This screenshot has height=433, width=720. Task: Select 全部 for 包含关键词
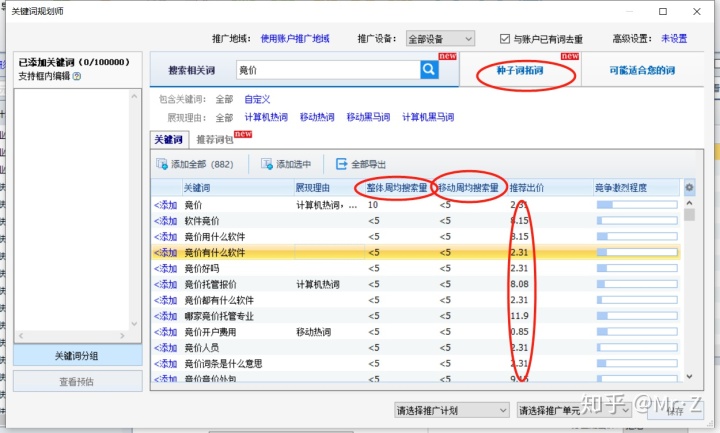(x=224, y=99)
